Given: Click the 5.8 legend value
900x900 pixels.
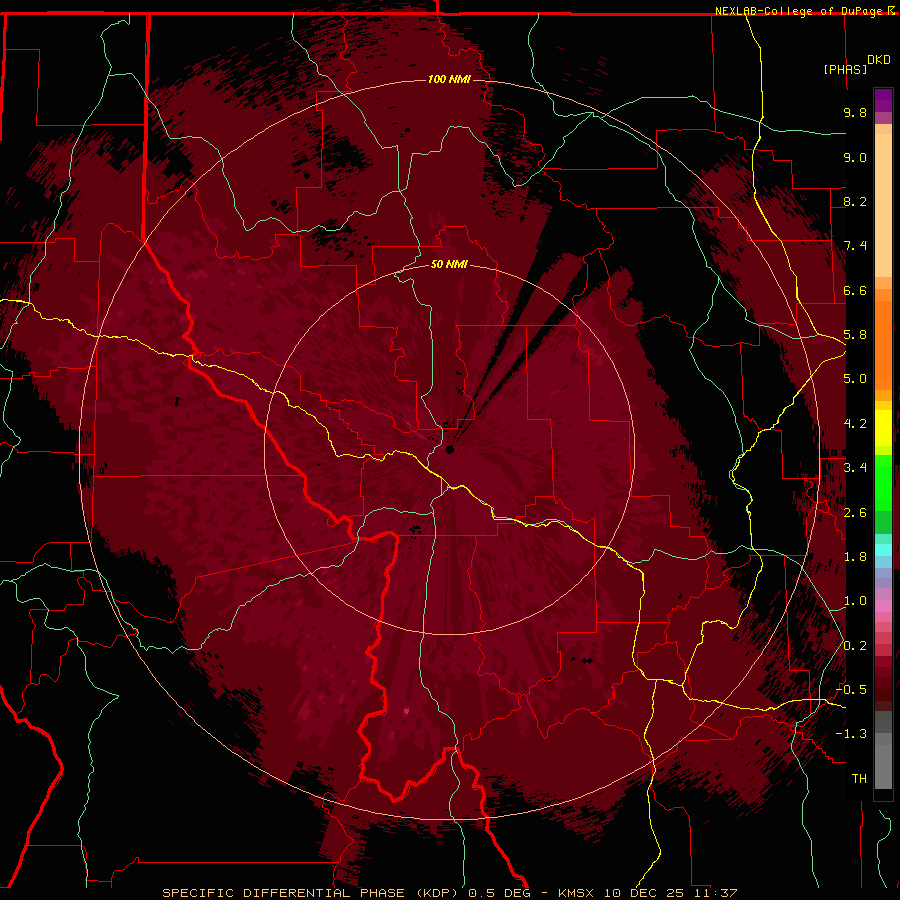Looking at the screenshot, I should (x=855, y=335).
